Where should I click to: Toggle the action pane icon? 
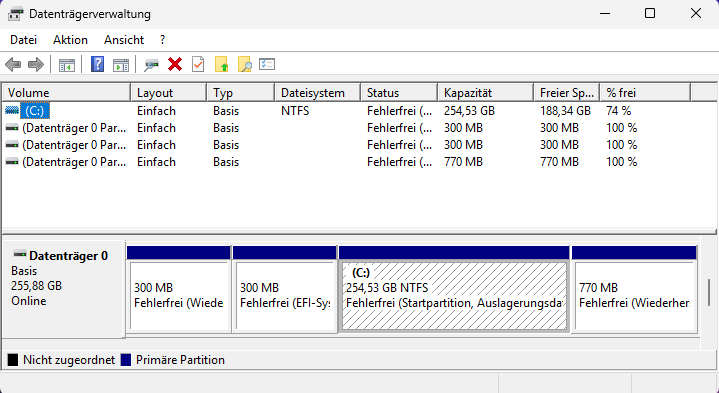[121, 65]
